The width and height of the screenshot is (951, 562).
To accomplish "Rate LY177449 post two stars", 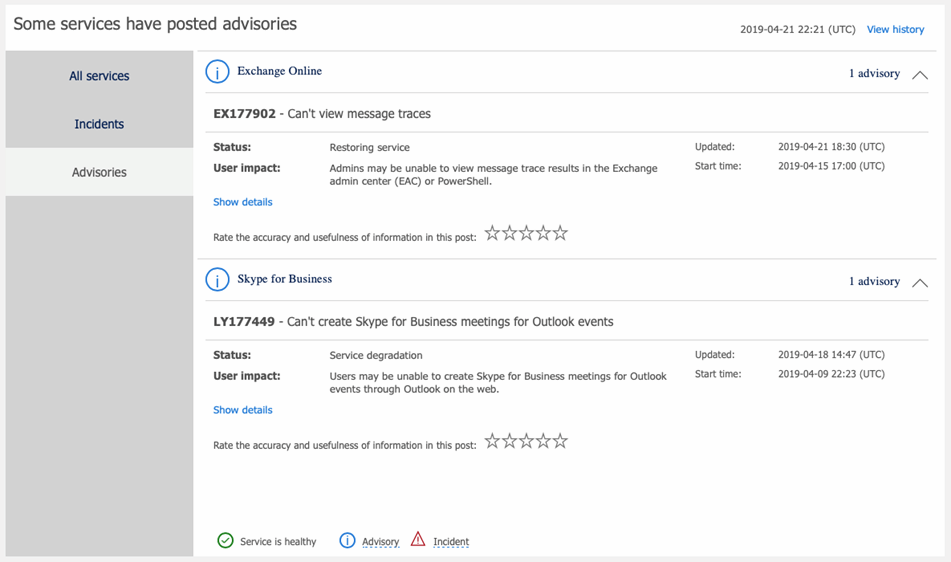I will tap(509, 441).
